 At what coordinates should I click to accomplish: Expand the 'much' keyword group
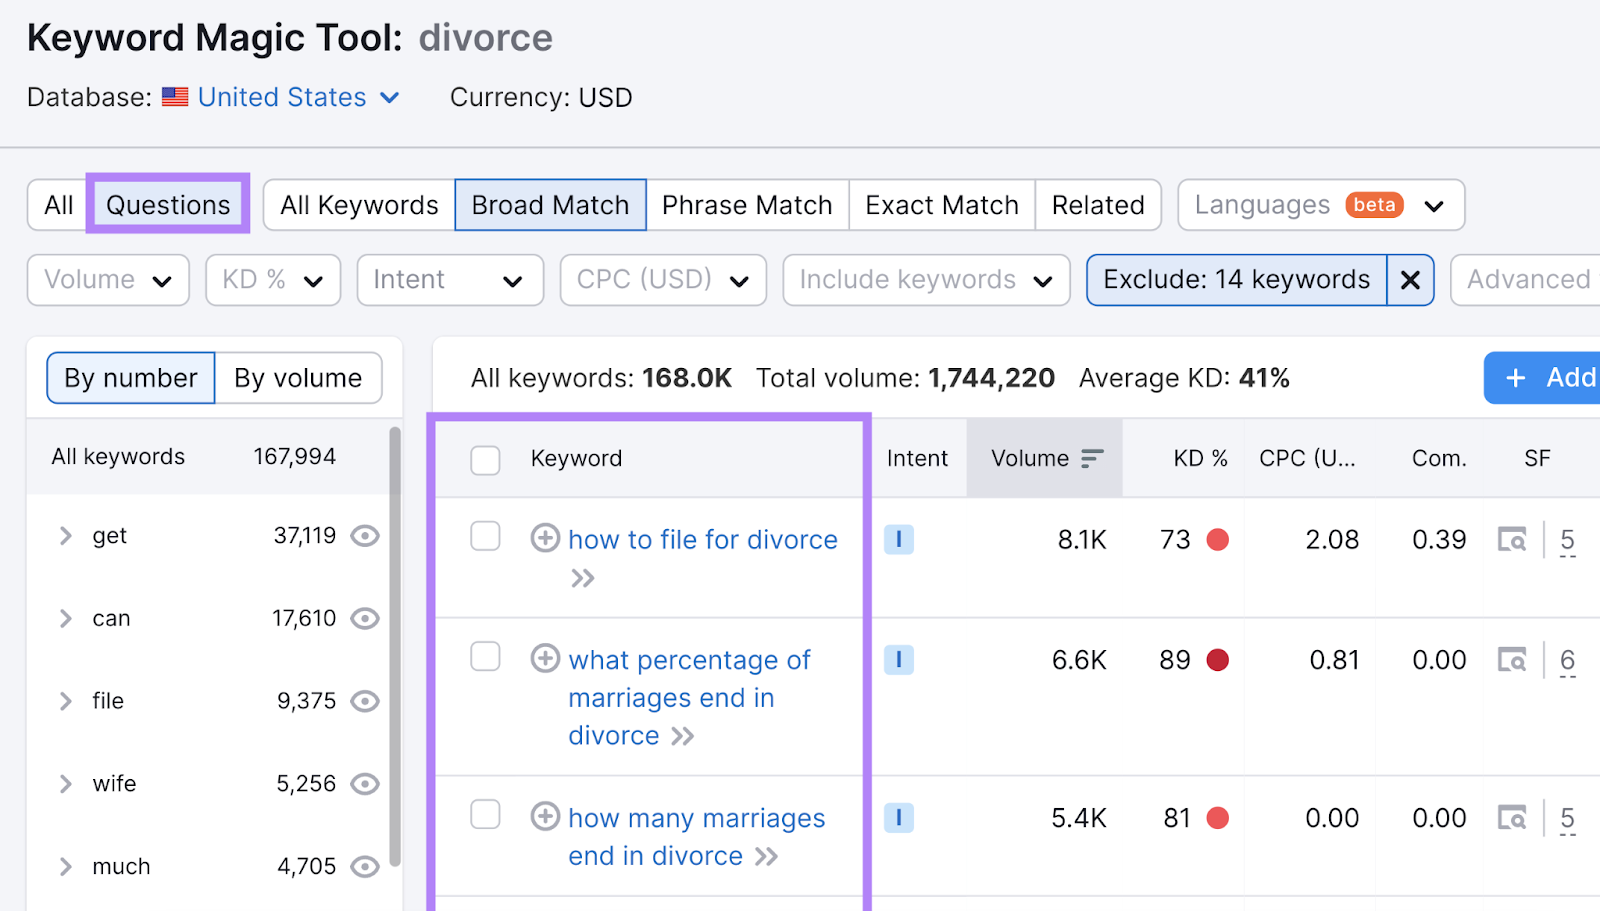click(x=66, y=867)
